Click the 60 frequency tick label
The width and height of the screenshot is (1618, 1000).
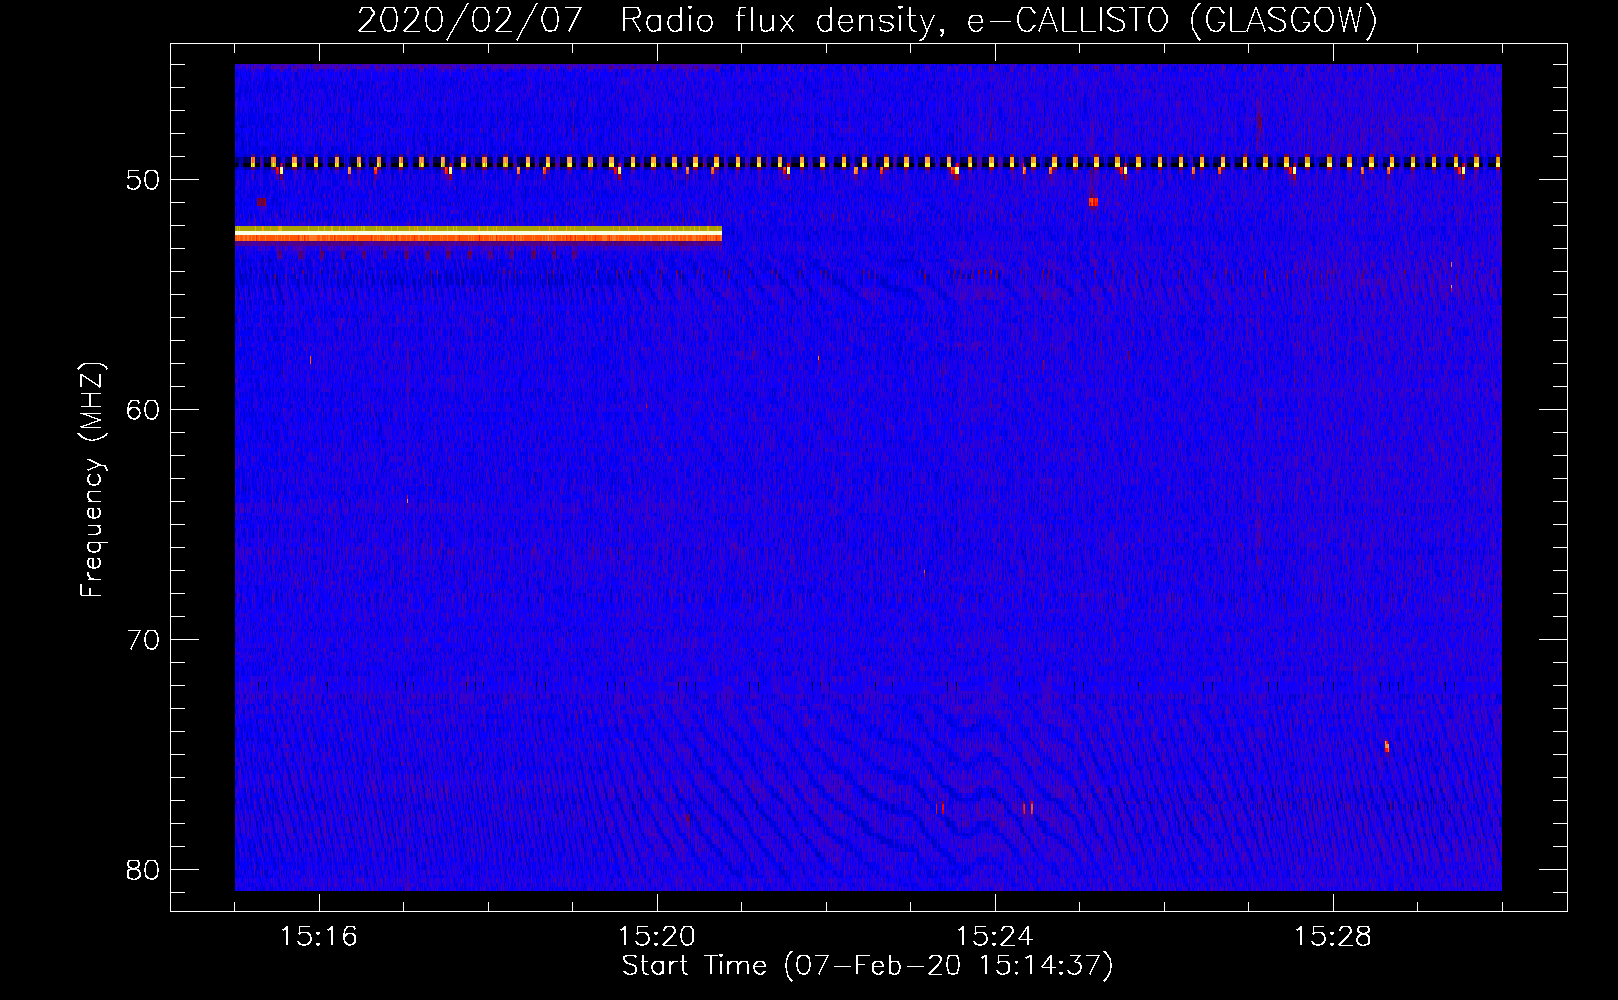coord(143,410)
